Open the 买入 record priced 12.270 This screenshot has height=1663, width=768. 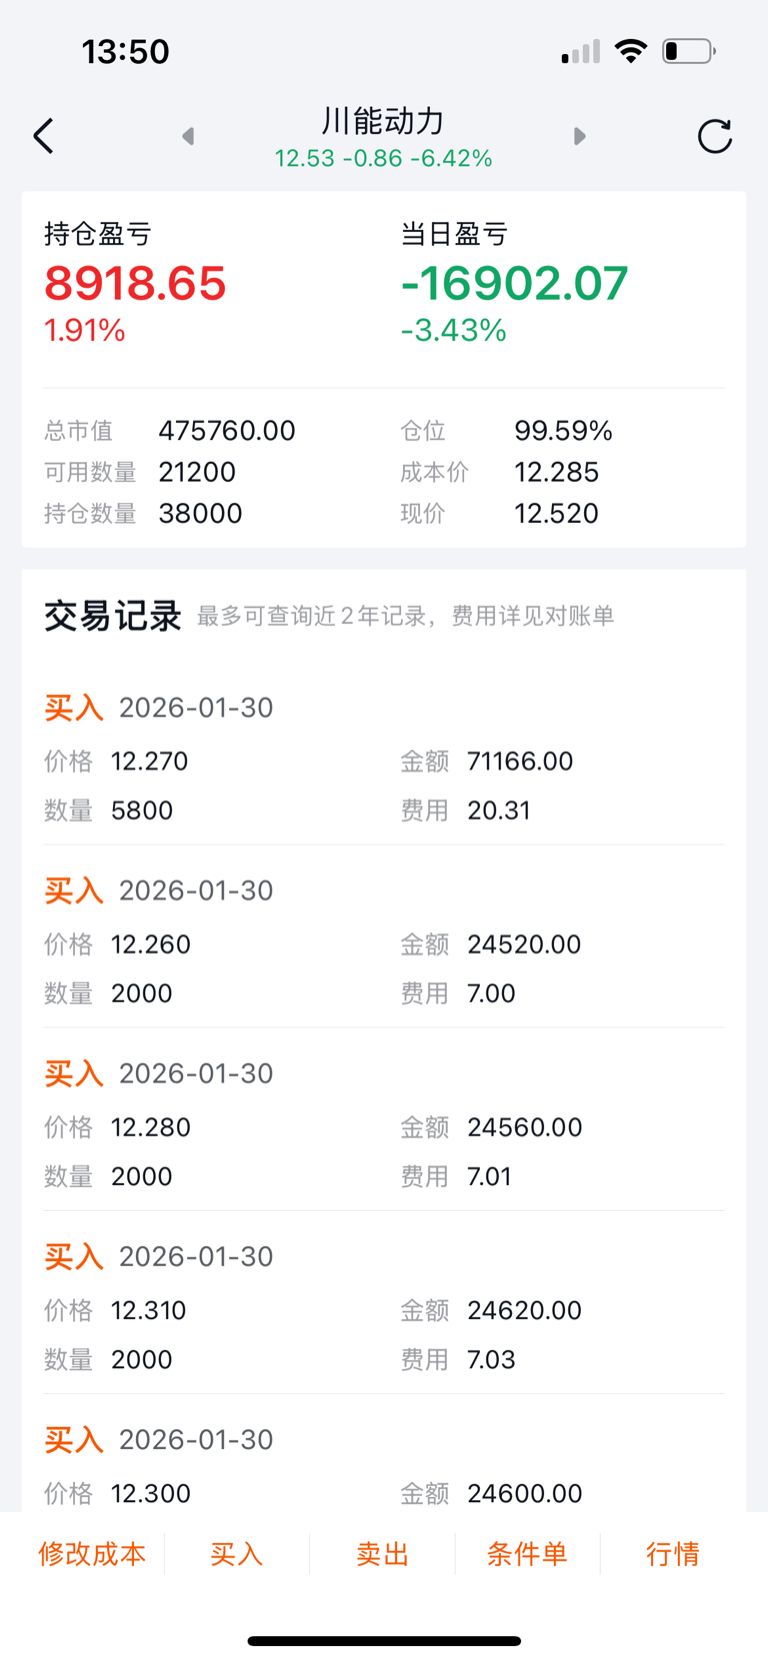[x=384, y=760]
